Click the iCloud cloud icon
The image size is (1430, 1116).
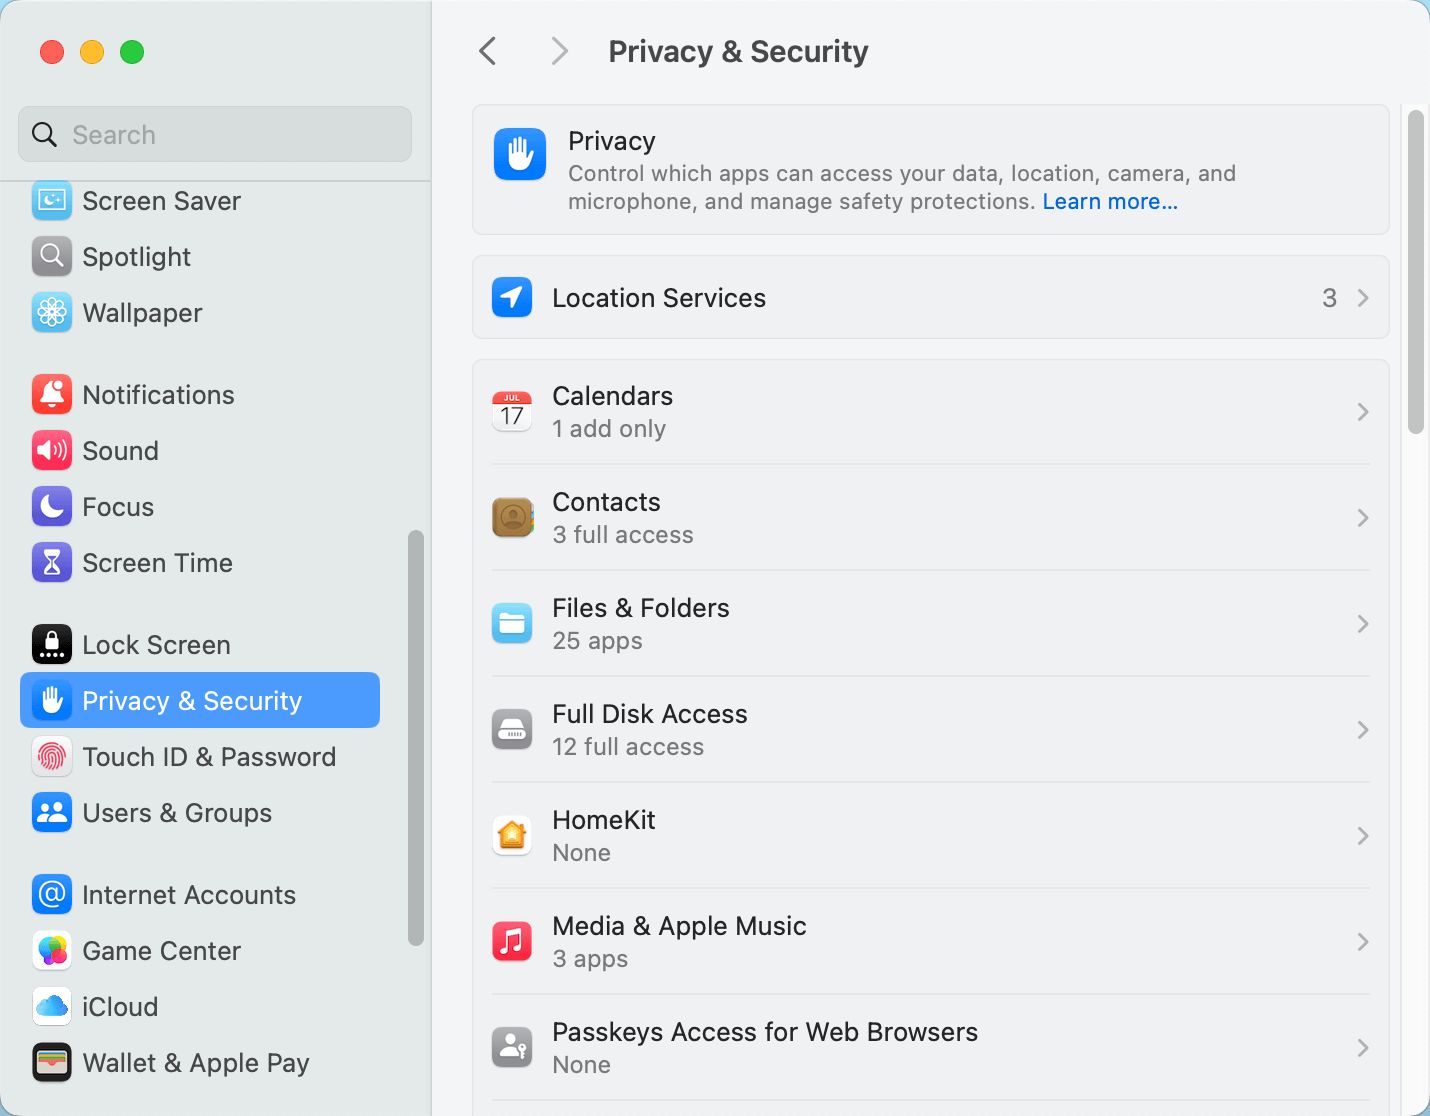tap(52, 1007)
